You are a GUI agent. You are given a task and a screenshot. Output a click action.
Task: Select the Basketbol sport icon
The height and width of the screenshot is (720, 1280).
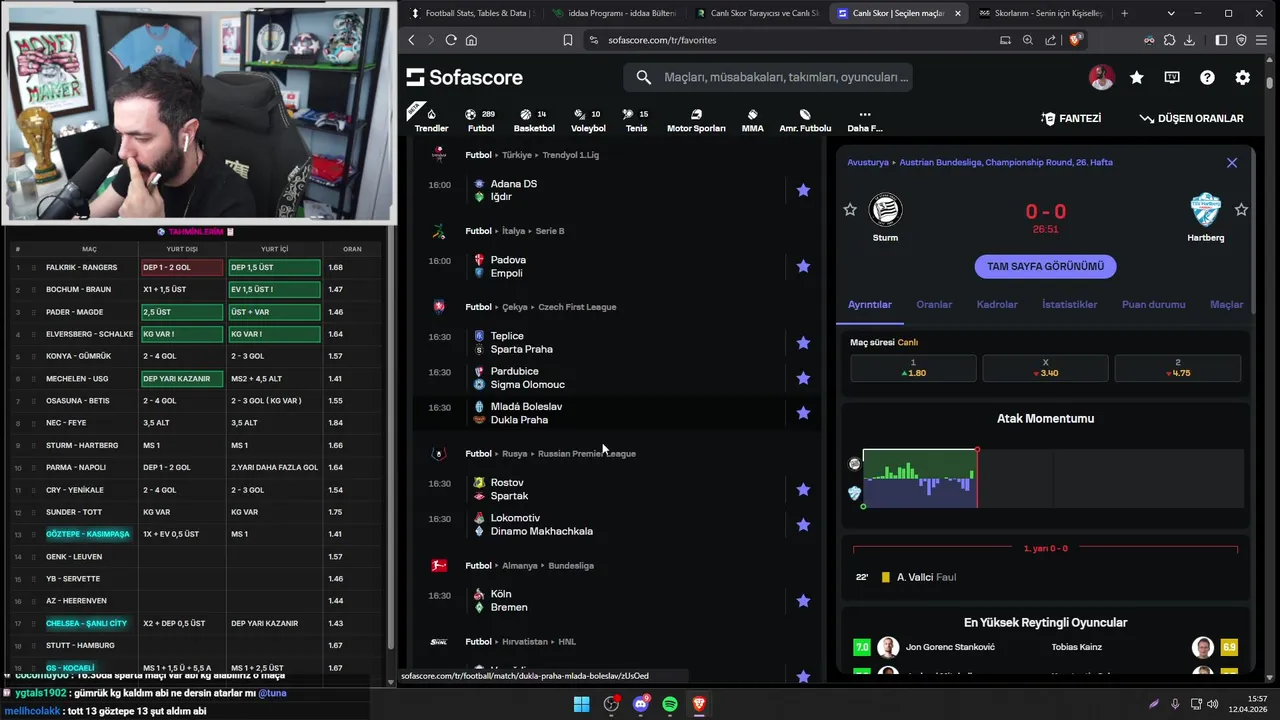point(534,120)
